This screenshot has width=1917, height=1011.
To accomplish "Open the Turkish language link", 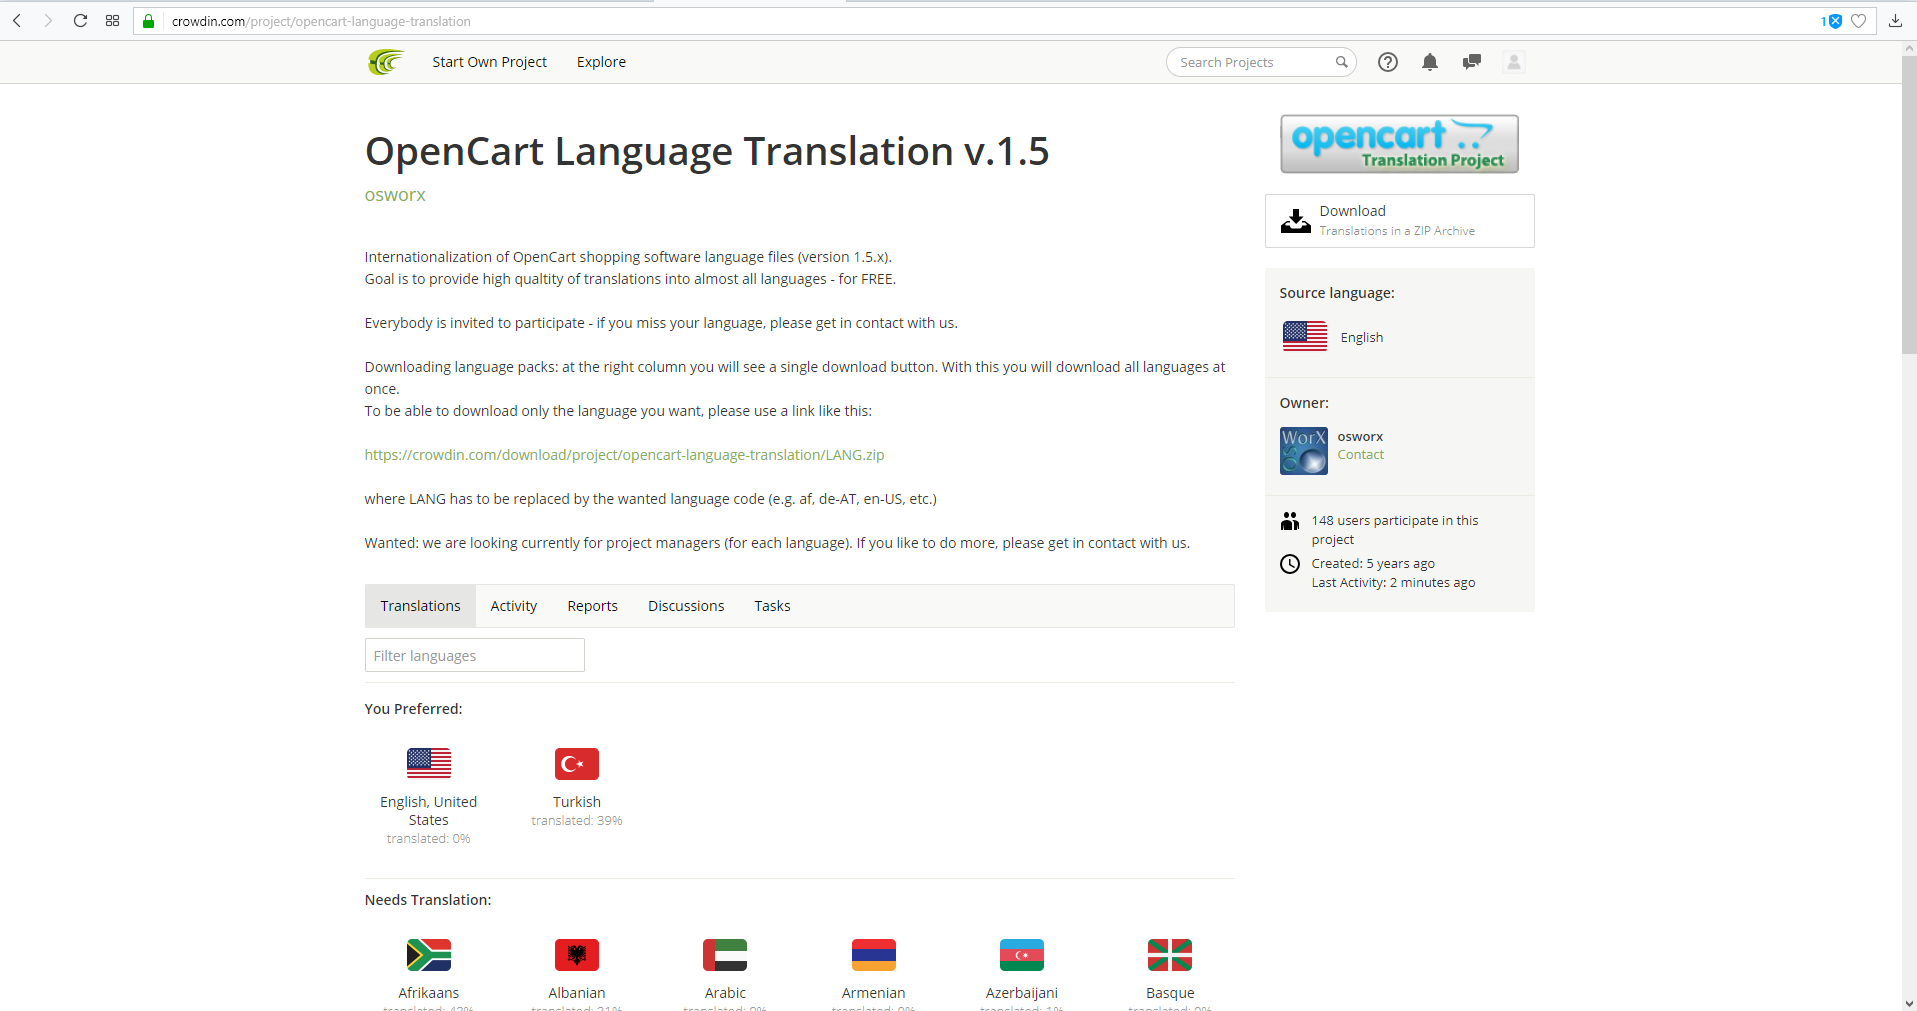I will pyautogui.click(x=577, y=802).
